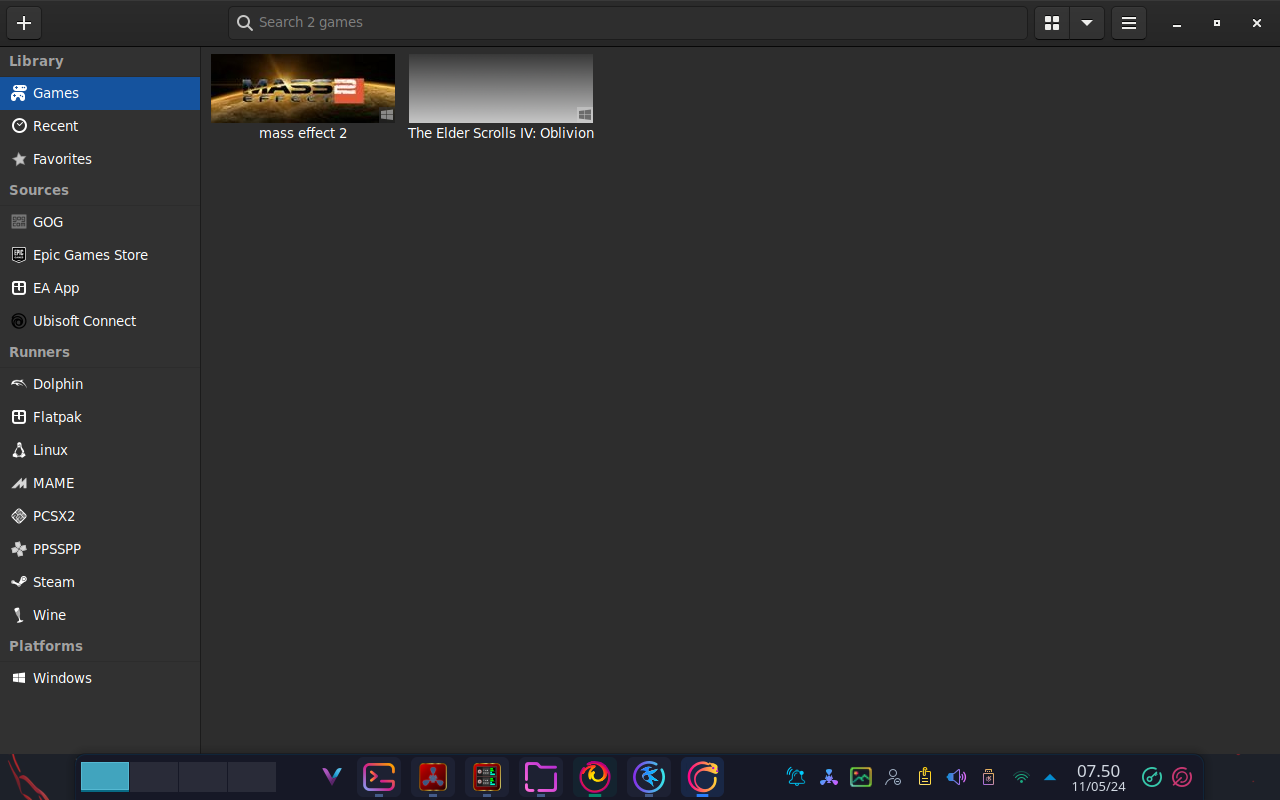Select The Elder Scrolls IV: Oblivion banner

[501, 88]
